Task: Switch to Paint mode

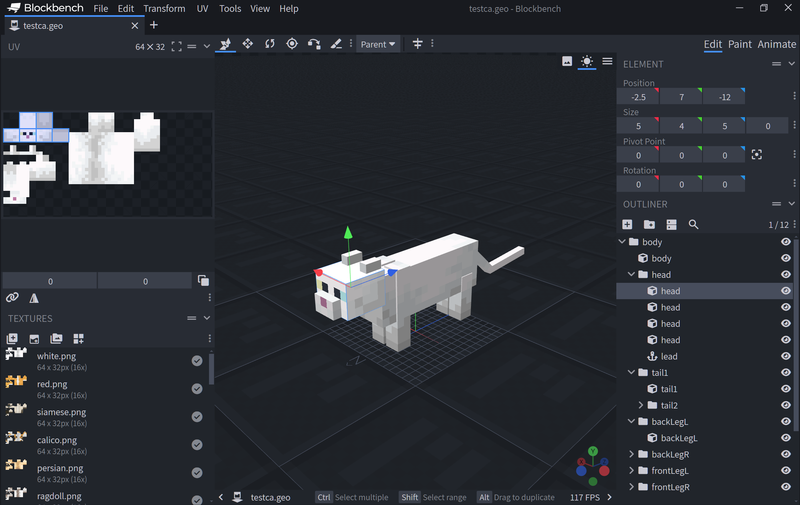Action: (740, 44)
